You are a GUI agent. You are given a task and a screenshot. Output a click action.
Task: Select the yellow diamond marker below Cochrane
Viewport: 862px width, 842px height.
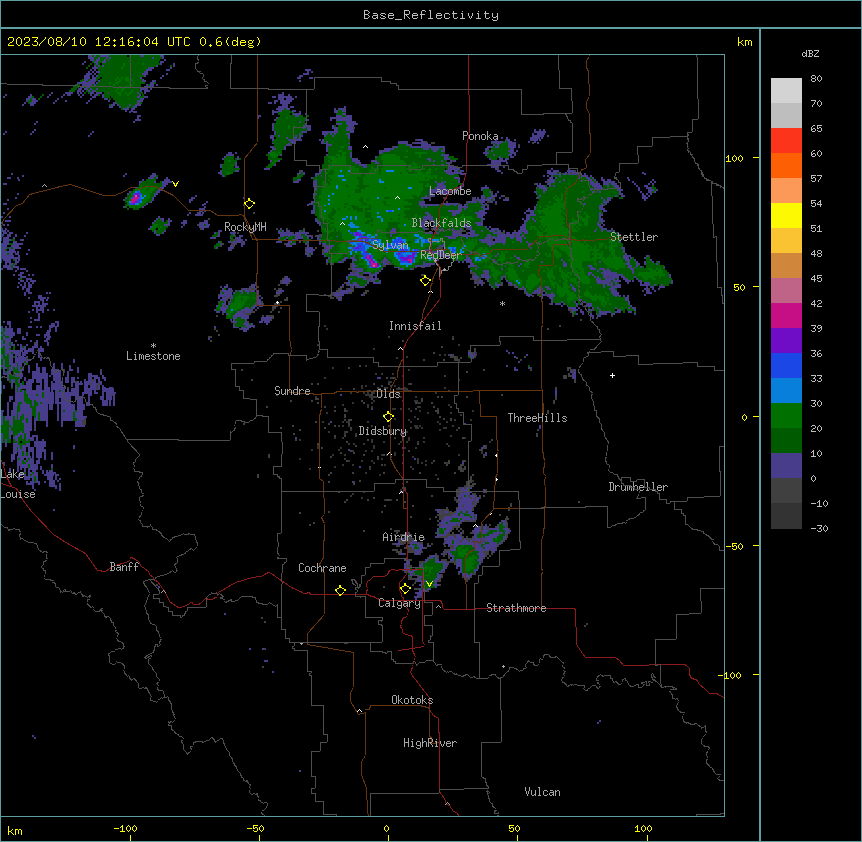[340, 590]
